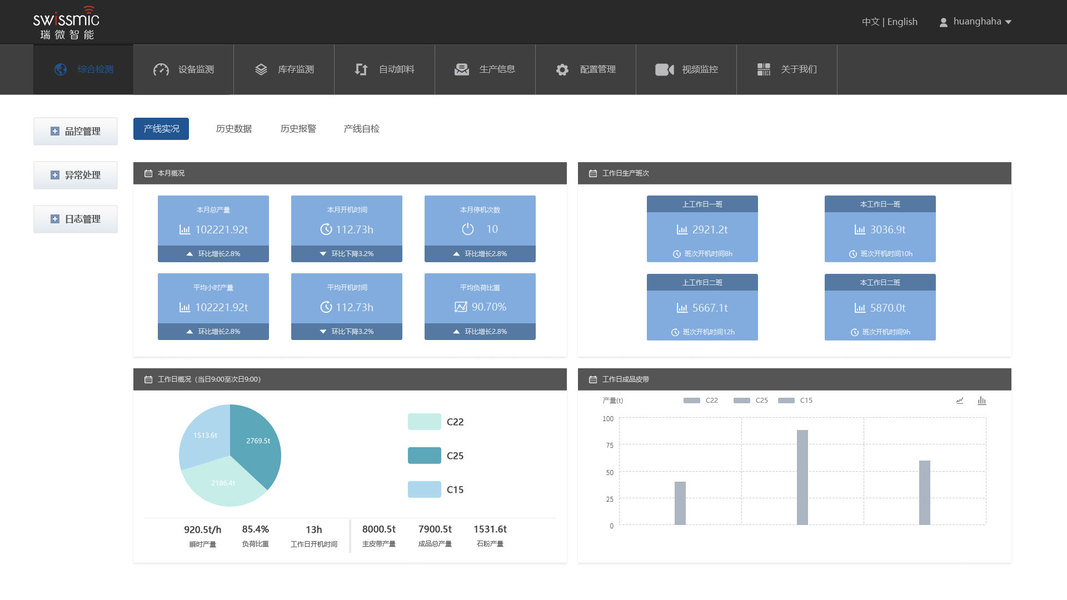
Task: Switch chart to bar view icon
Action: tap(981, 401)
